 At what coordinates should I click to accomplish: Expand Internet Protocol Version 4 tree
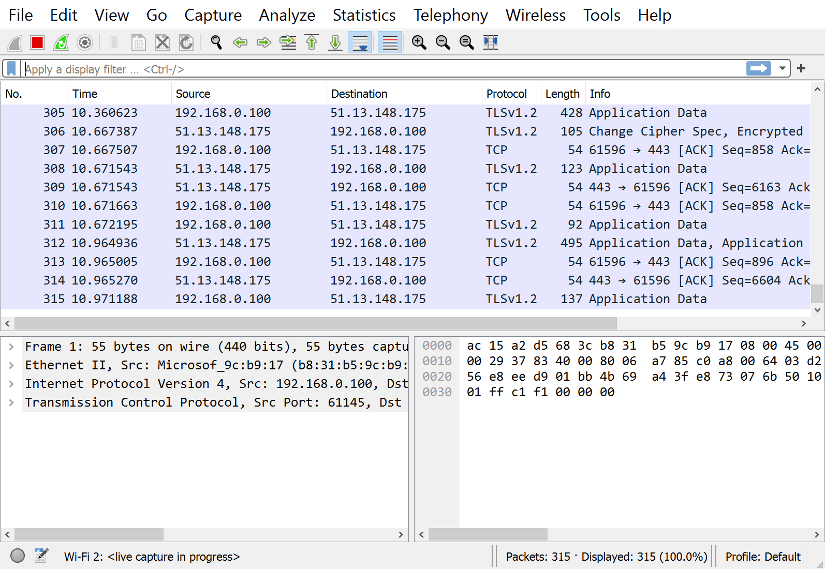(x=11, y=384)
